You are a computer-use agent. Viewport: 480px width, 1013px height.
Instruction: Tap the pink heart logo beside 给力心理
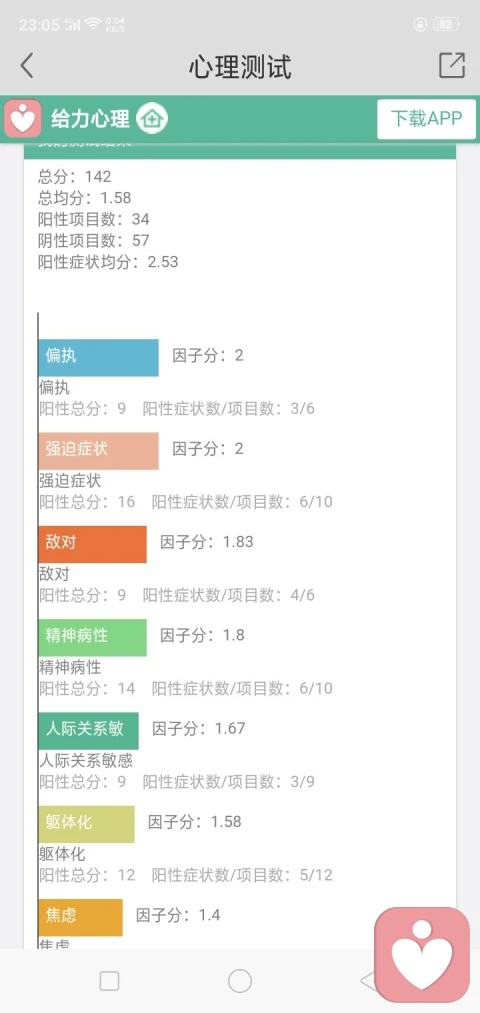(23, 119)
